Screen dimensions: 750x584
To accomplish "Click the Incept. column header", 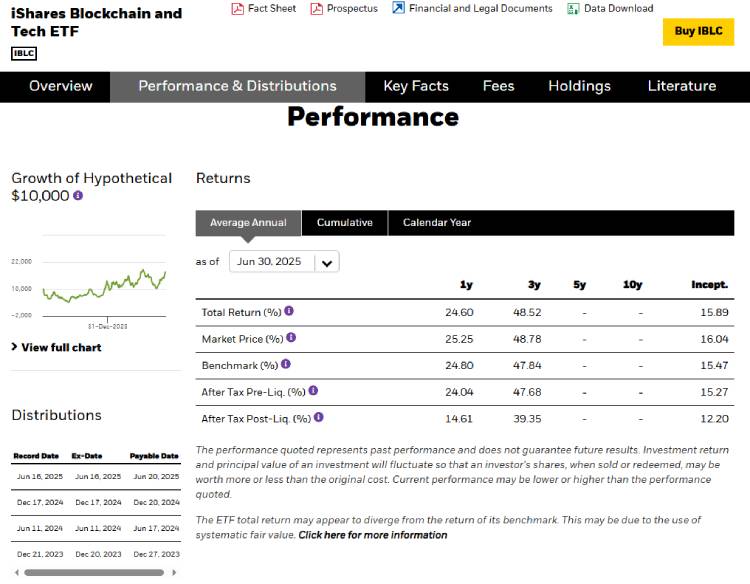I will [x=710, y=285].
